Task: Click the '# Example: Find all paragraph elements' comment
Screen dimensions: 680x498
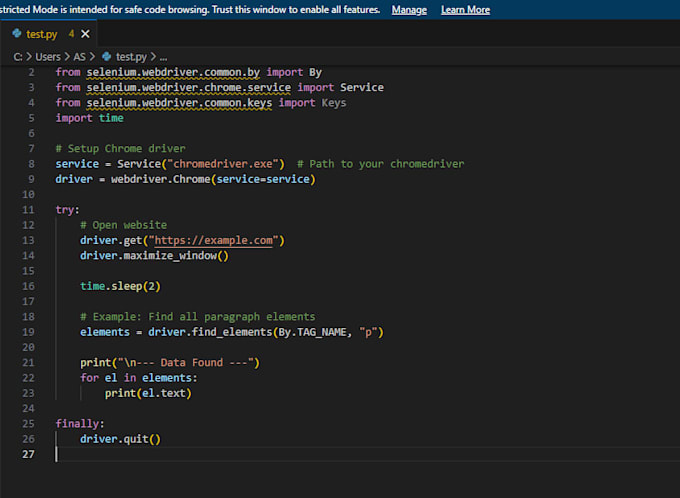Action: coord(198,317)
